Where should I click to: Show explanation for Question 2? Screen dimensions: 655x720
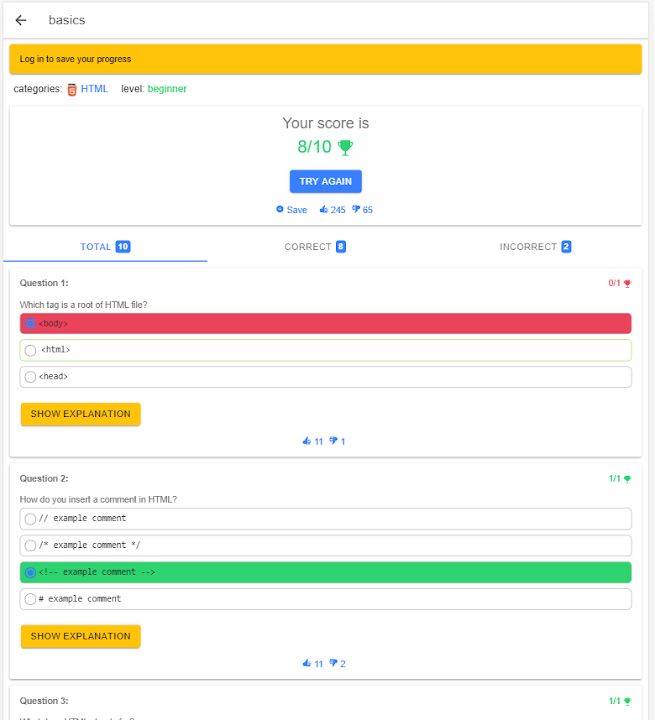click(x=80, y=636)
